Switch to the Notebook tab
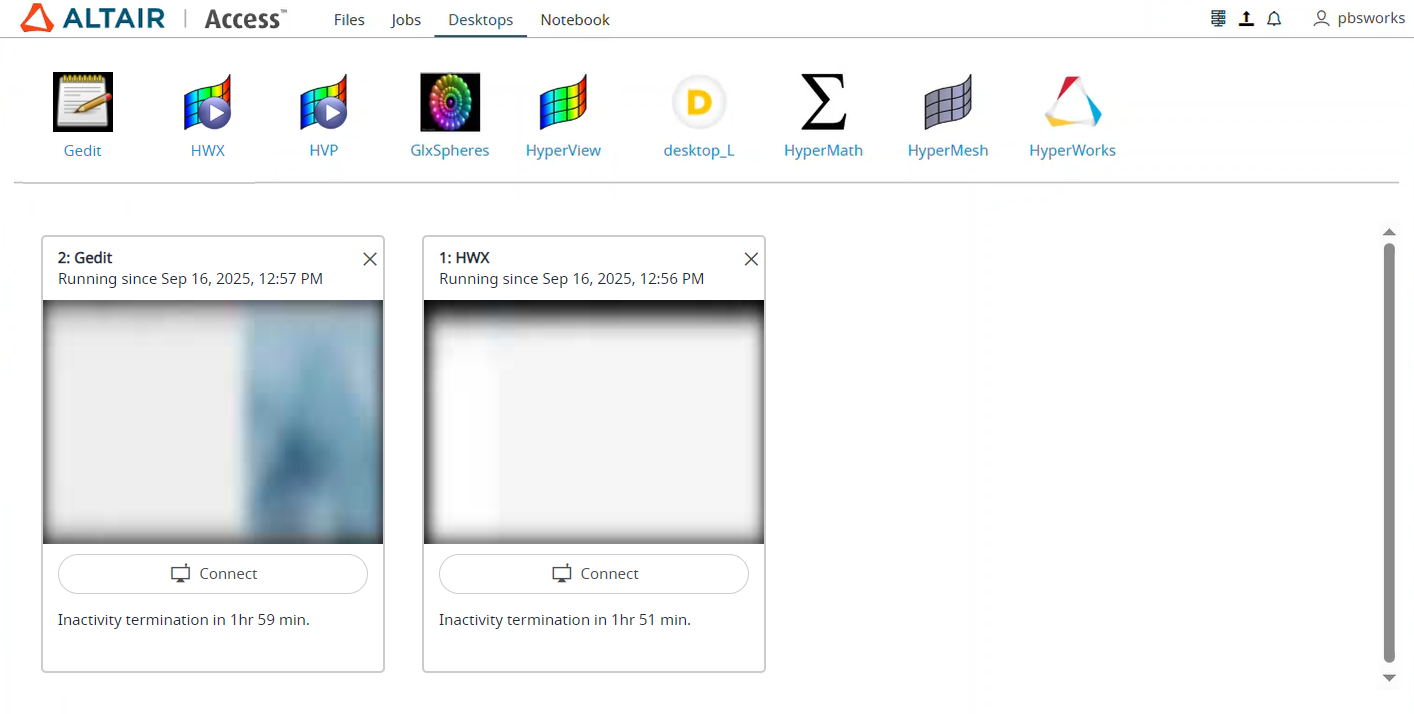Image resolution: width=1414 pixels, height=714 pixels. pos(575,19)
